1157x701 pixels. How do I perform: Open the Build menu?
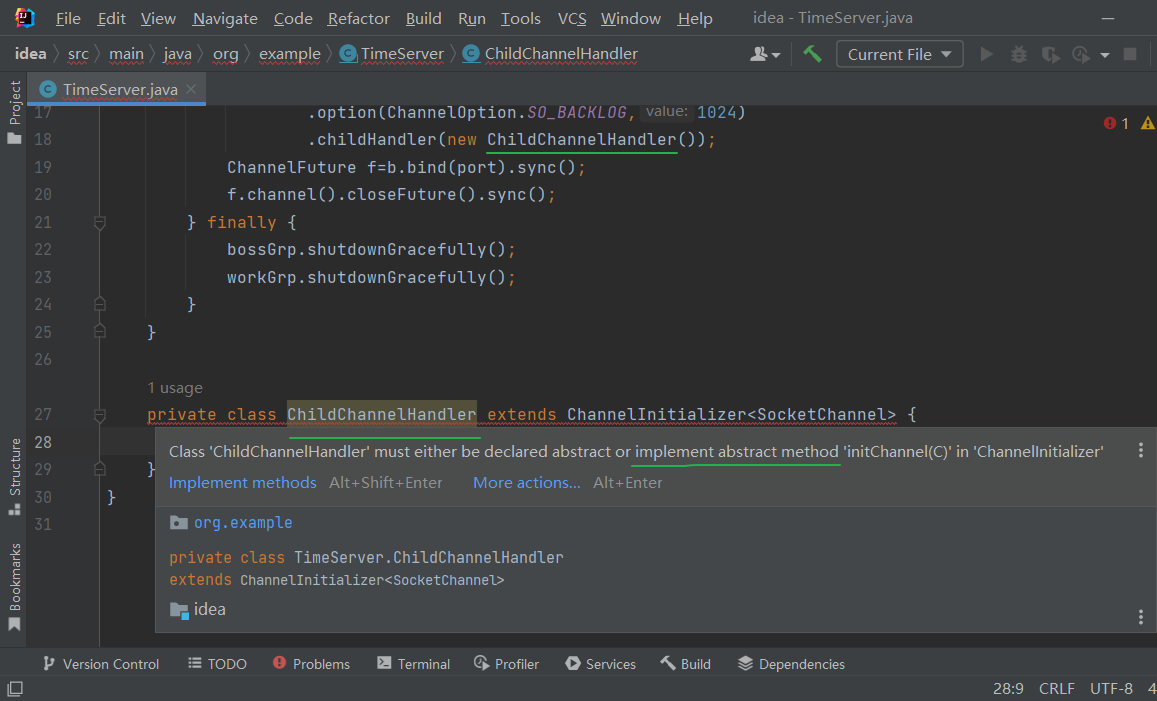pos(424,18)
